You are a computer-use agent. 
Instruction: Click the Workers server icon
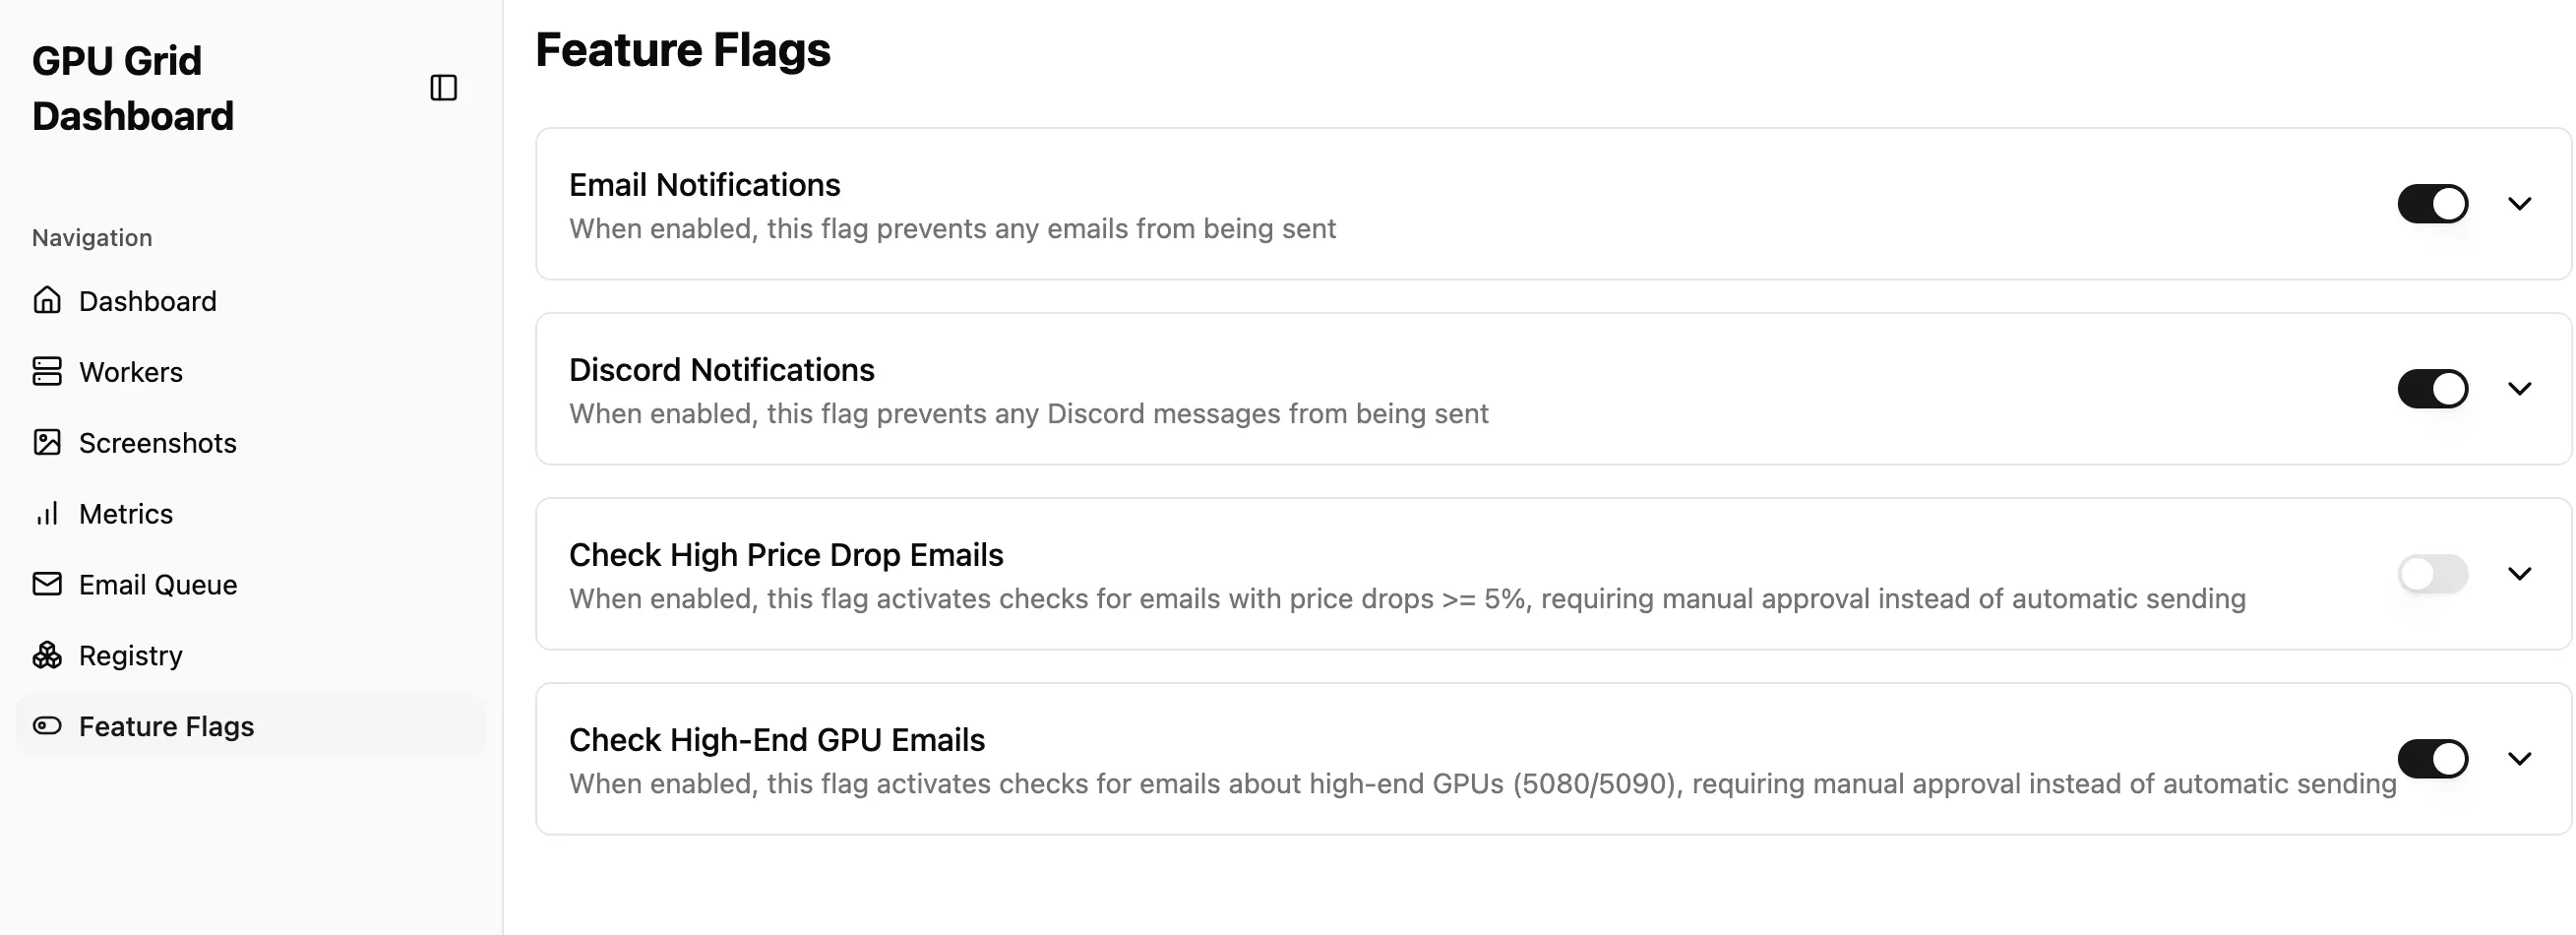47,371
